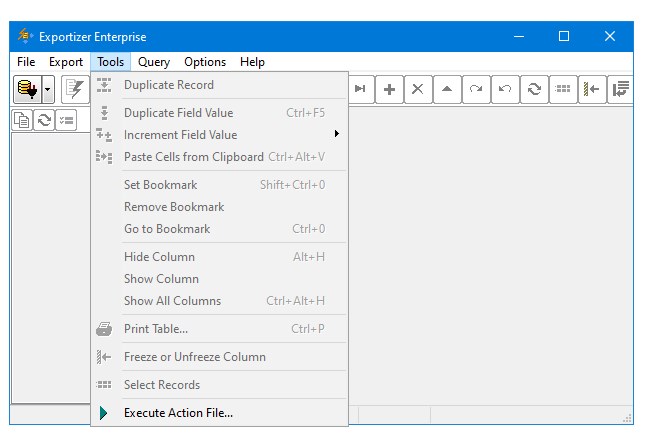Click the checklist select tables icon
Viewport: 650px width, 442px height.
click(x=66, y=120)
